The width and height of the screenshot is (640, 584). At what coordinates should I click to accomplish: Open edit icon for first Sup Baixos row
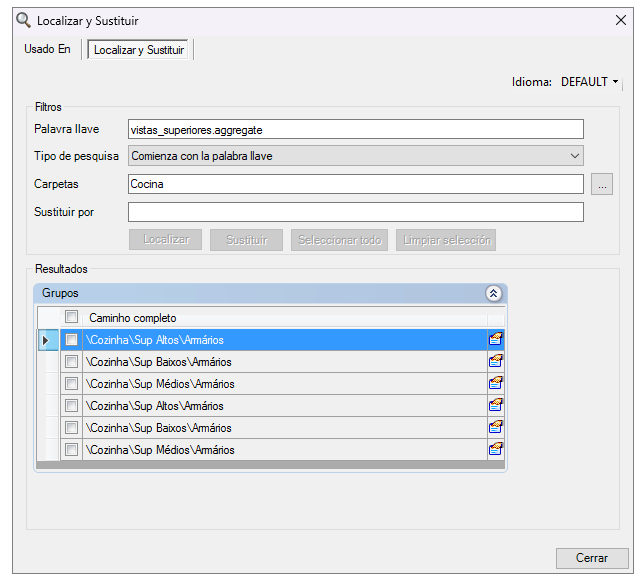click(x=495, y=362)
